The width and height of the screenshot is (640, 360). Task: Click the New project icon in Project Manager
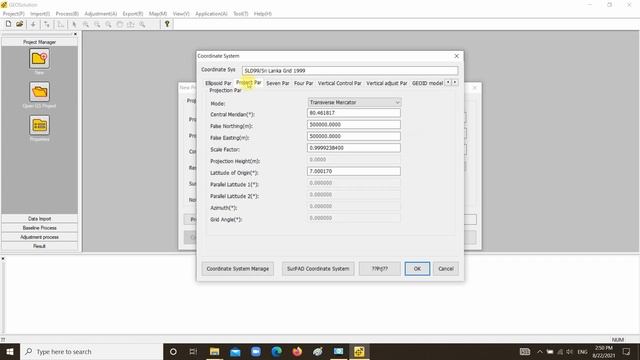(x=39, y=59)
